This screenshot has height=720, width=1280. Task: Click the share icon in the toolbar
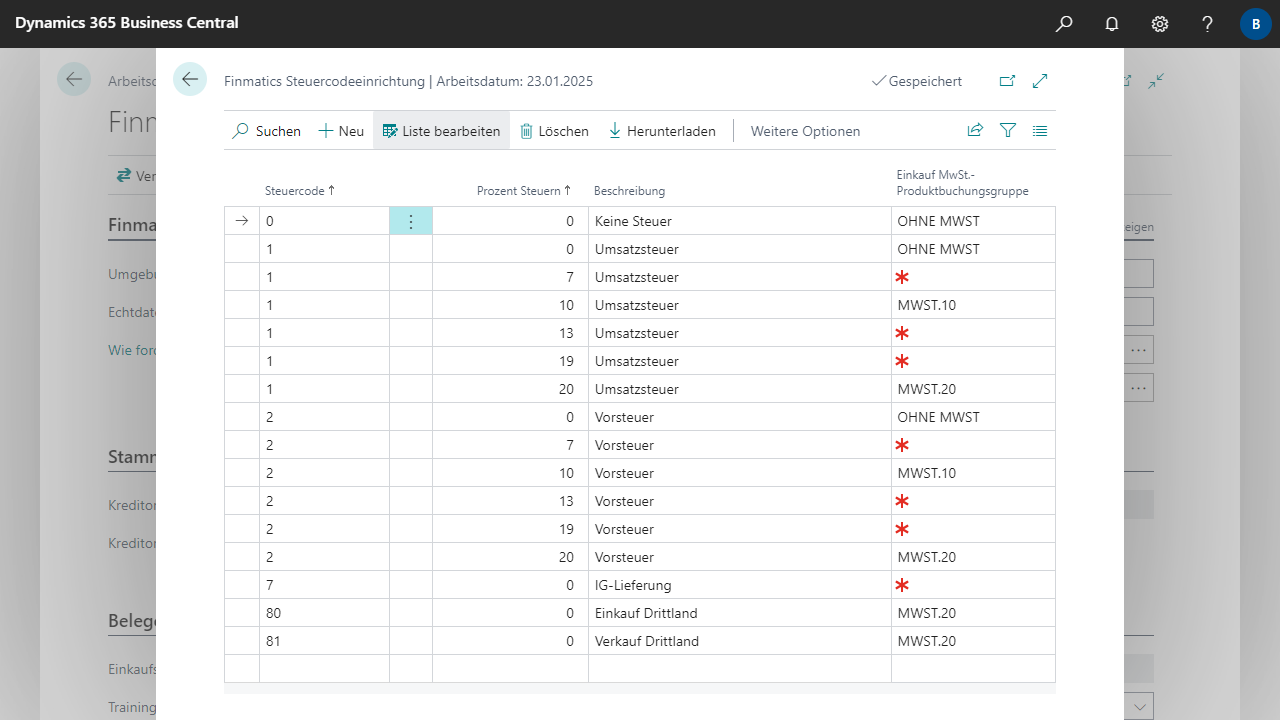pyautogui.click(x=975, y=130)
